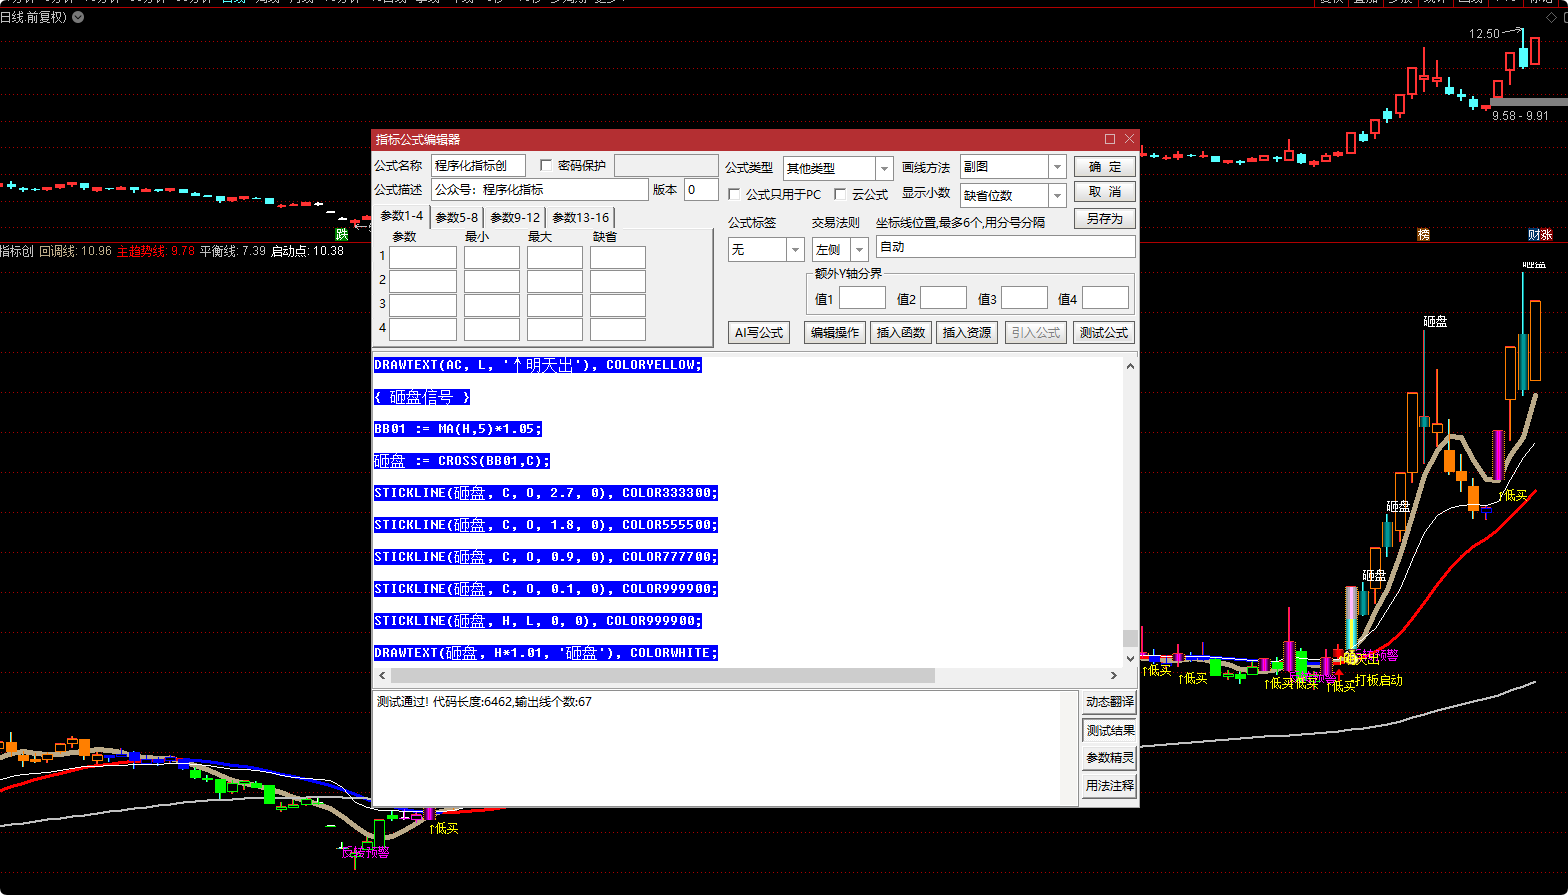The width and height of the screenshot is (1568, 895).
Task: Switch to the 参数13-16 tab
Action: point(580,217)
